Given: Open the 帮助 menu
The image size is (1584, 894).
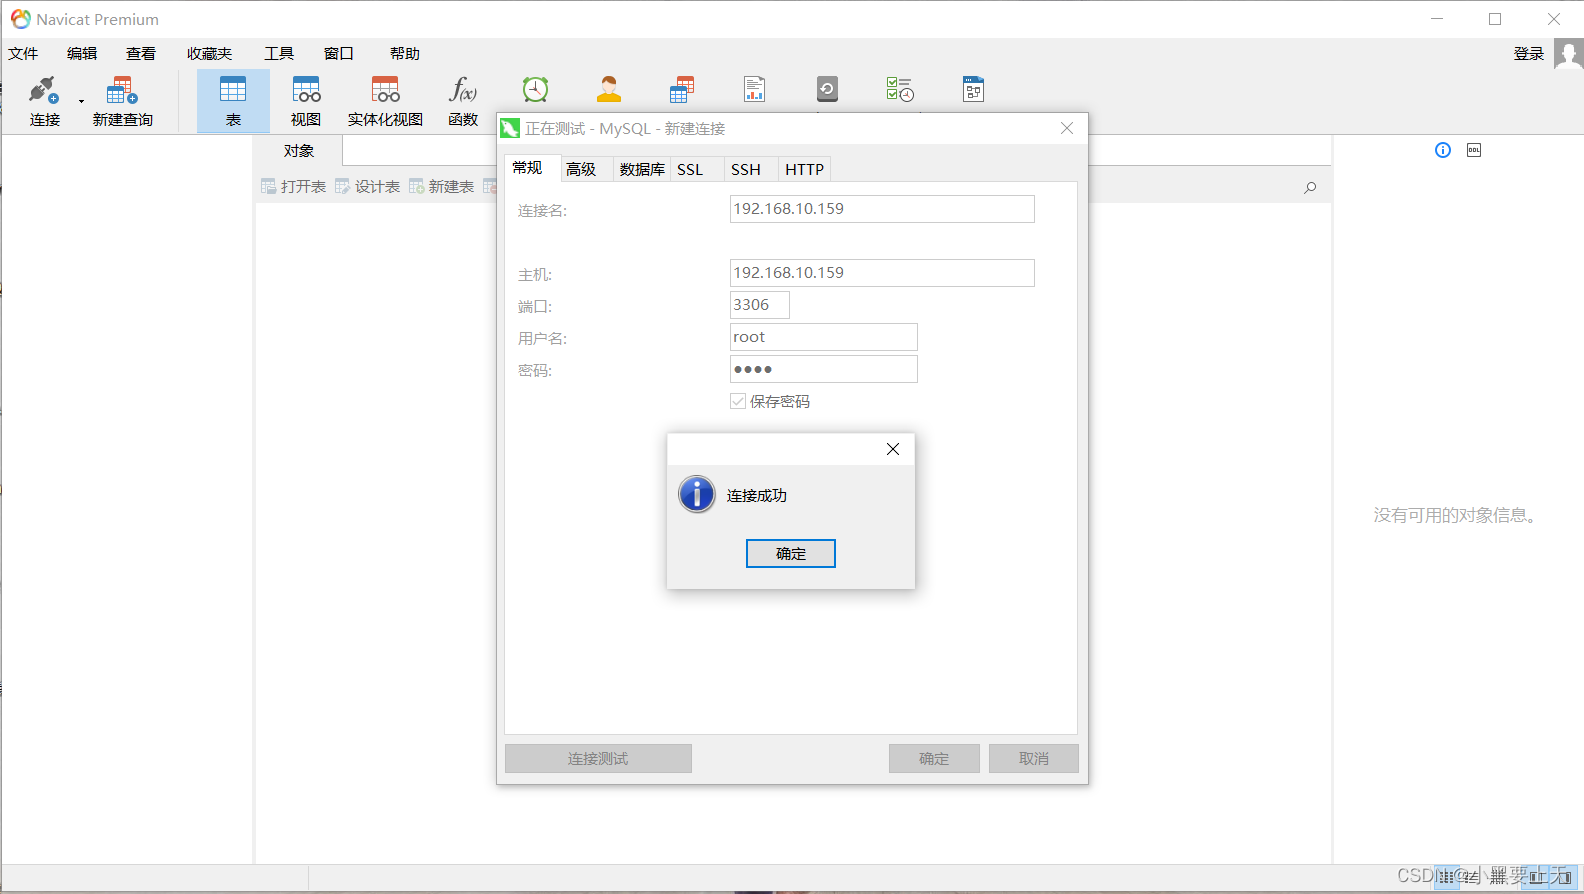Looking at the screenshot, I should click(405, 54).
